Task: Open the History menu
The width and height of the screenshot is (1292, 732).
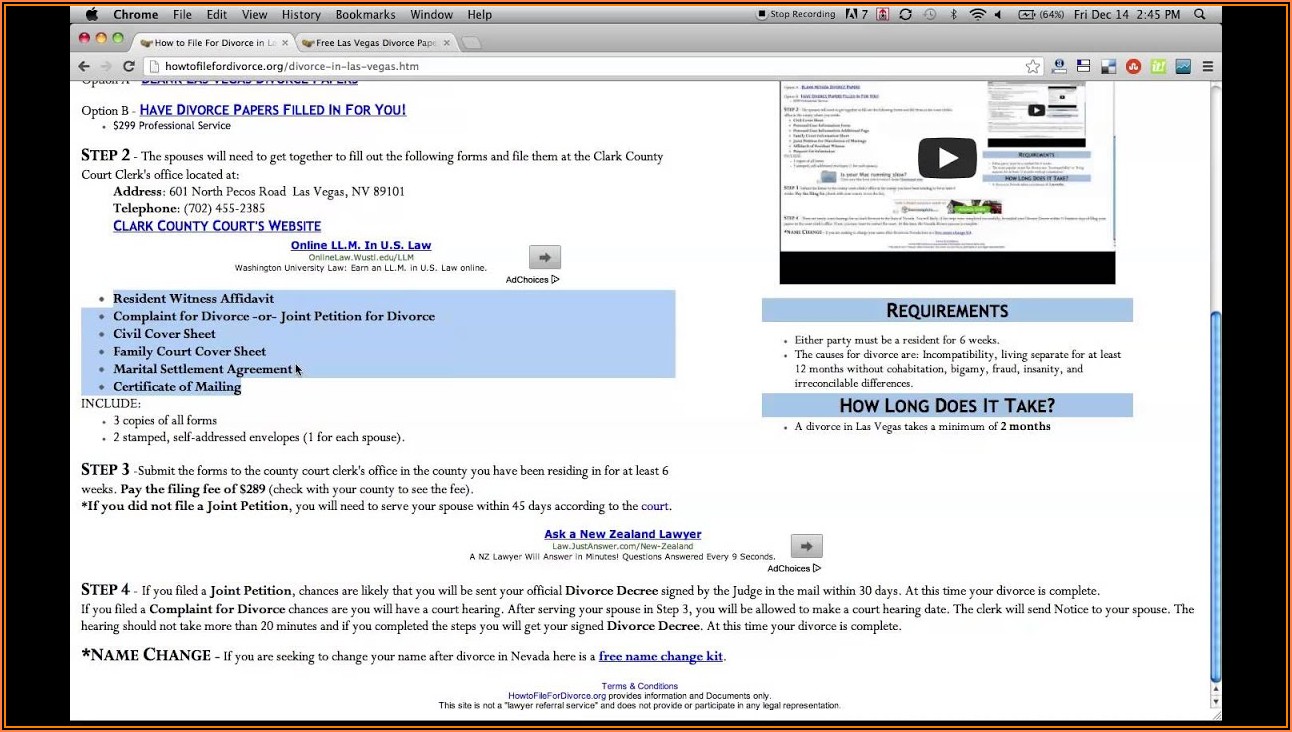Action: point(301,15)
